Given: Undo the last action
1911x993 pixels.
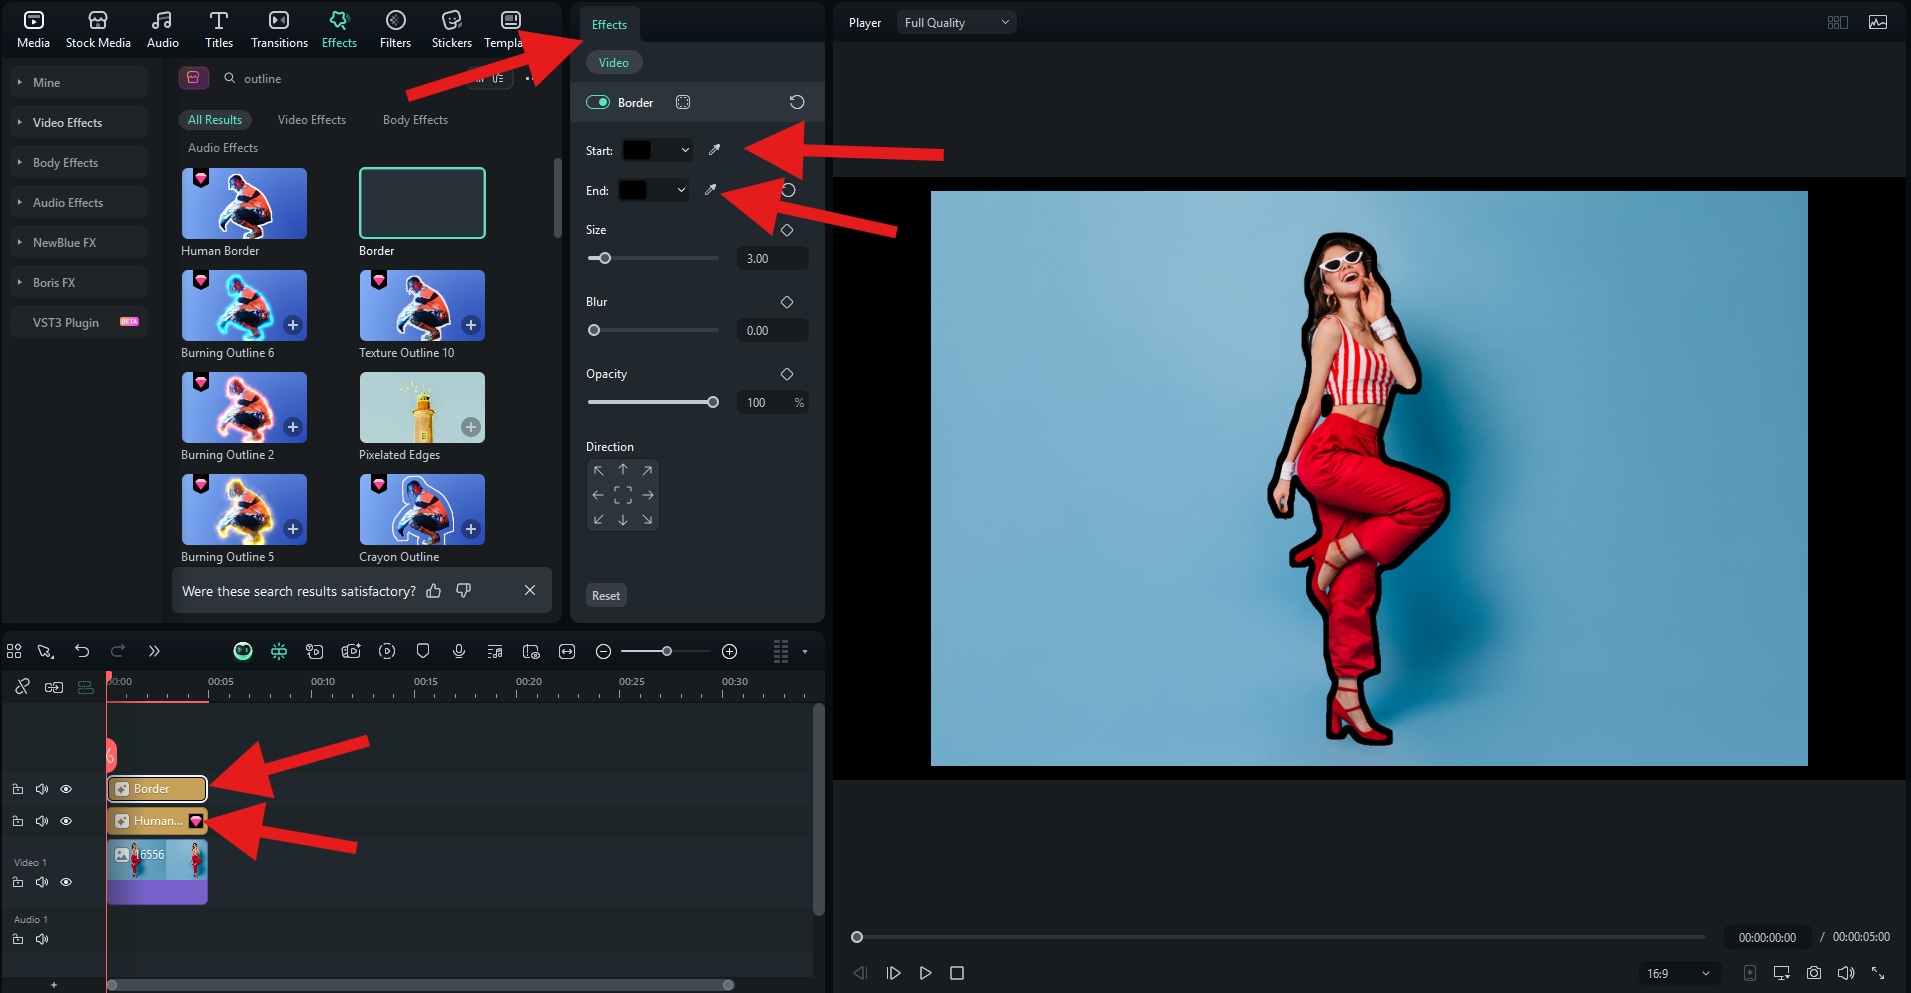Looking at the screenshot, I should [x=82, y=651].
